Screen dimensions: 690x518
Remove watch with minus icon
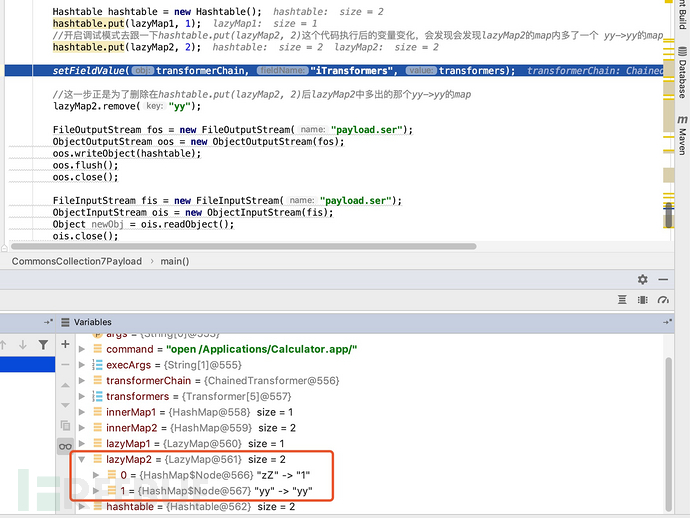65,364
